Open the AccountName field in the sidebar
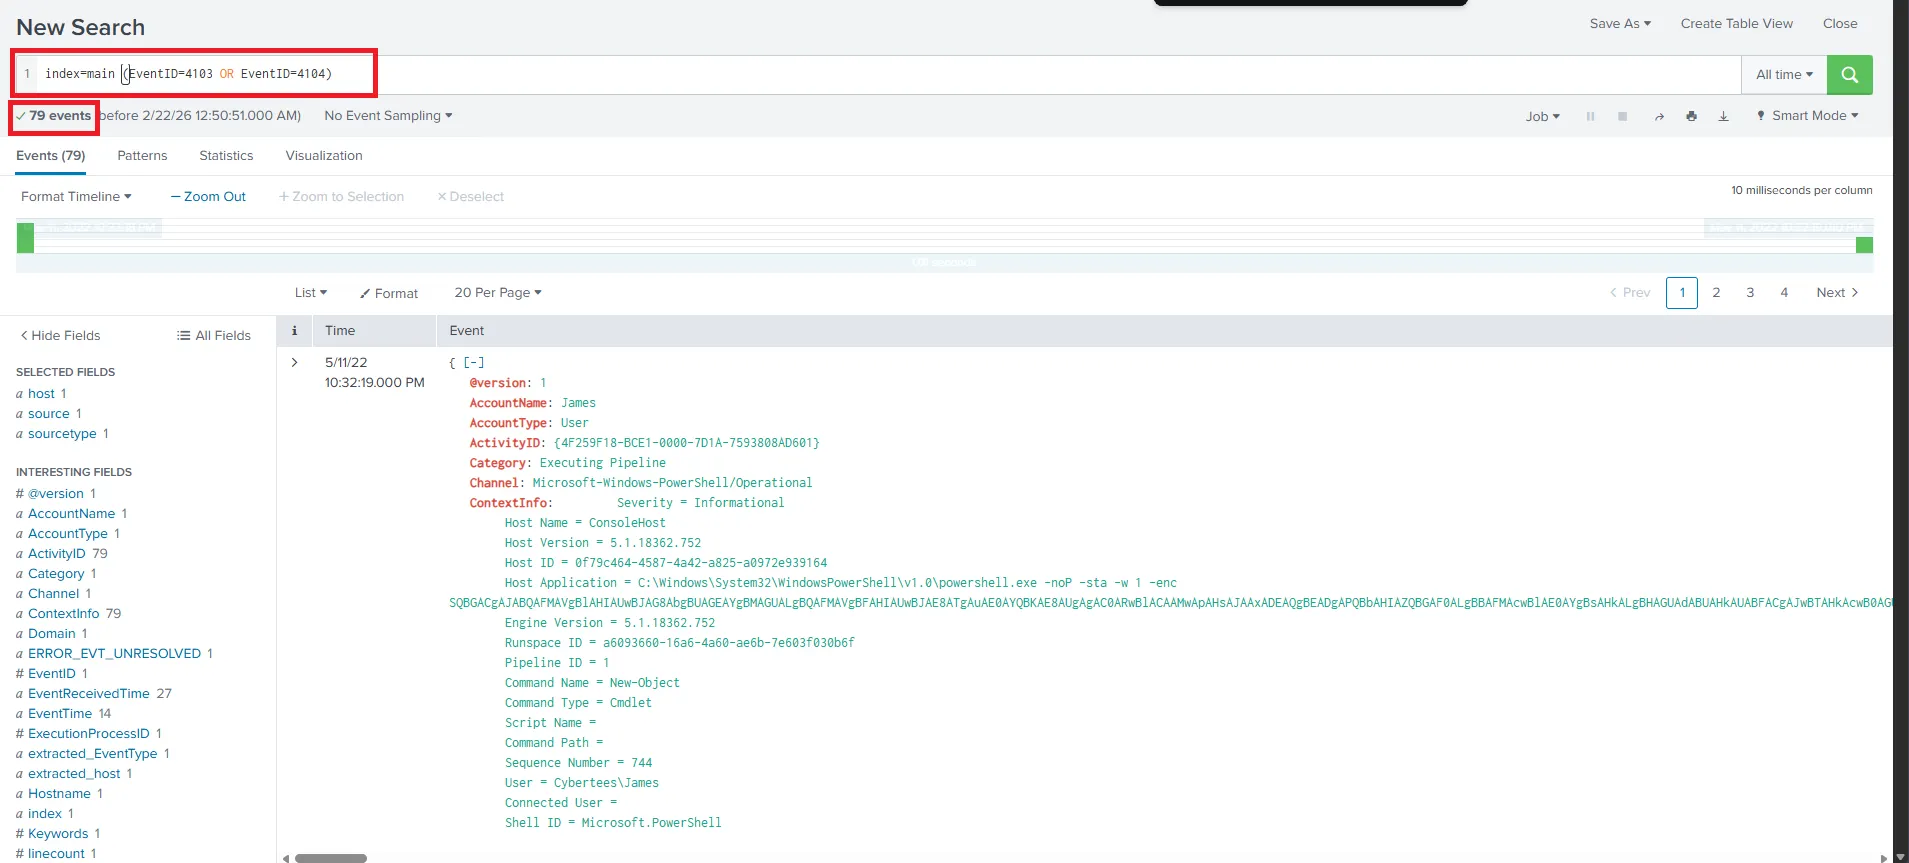The width and height of the screenshot is (1909, 863). (x=72, y=513)
